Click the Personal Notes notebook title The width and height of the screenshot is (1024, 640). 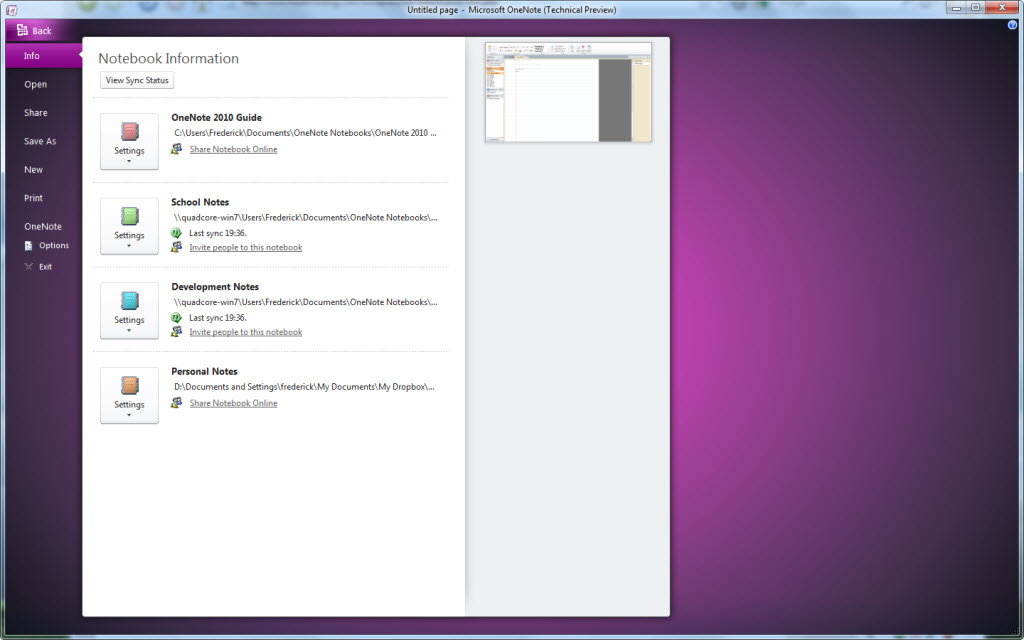point(204,371)
